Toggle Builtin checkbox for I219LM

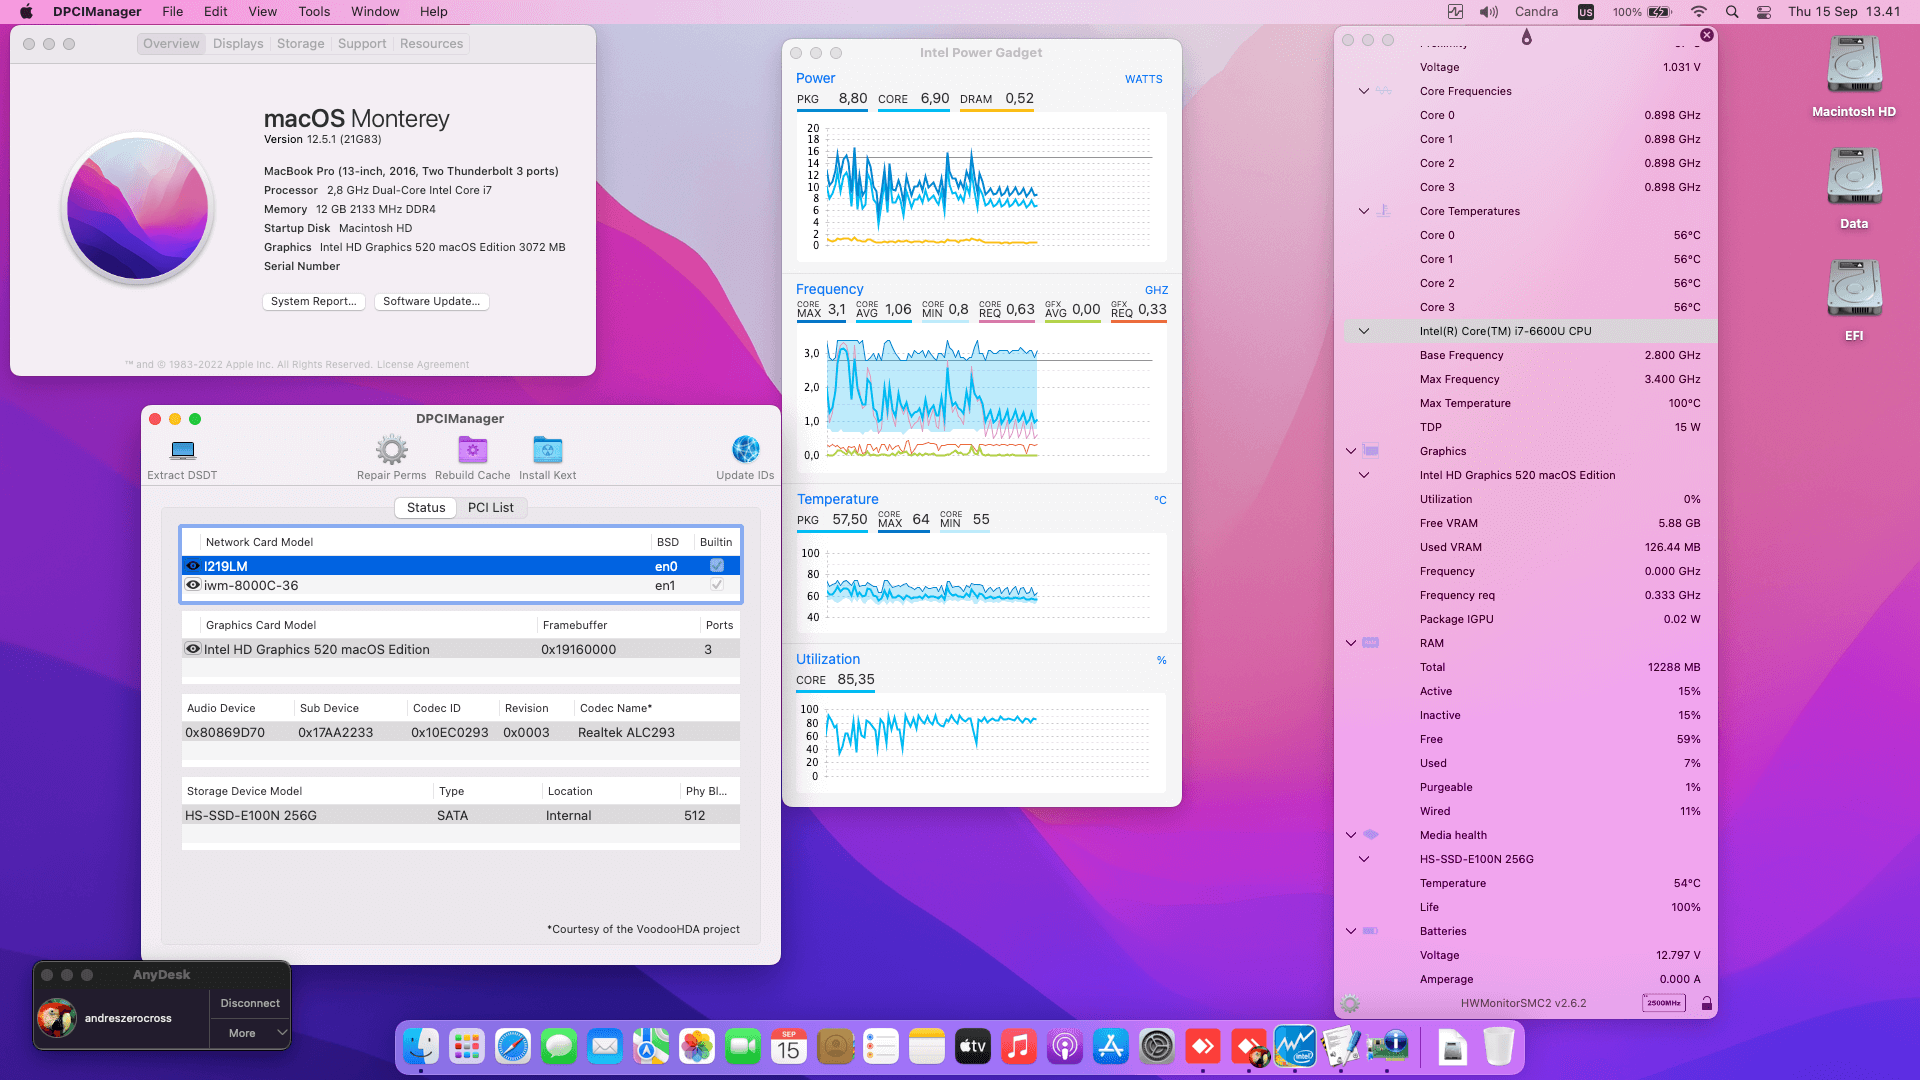[717, 566]
